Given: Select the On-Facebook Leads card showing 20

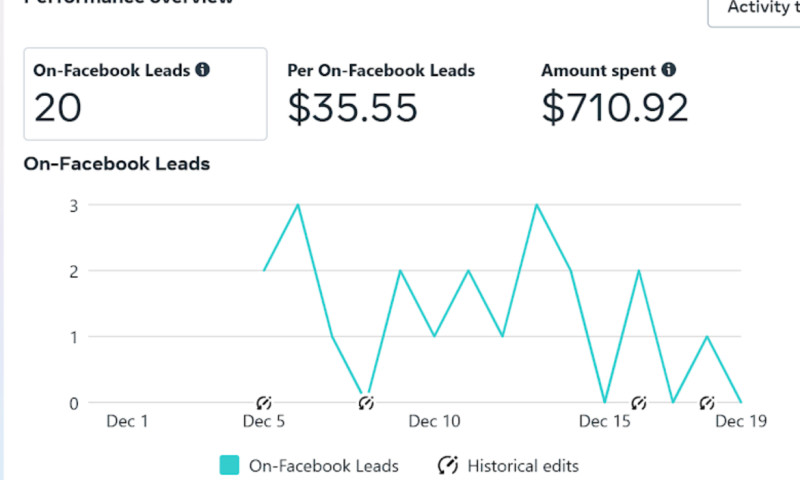Looking at the screenshot, I should pos(145,93).
